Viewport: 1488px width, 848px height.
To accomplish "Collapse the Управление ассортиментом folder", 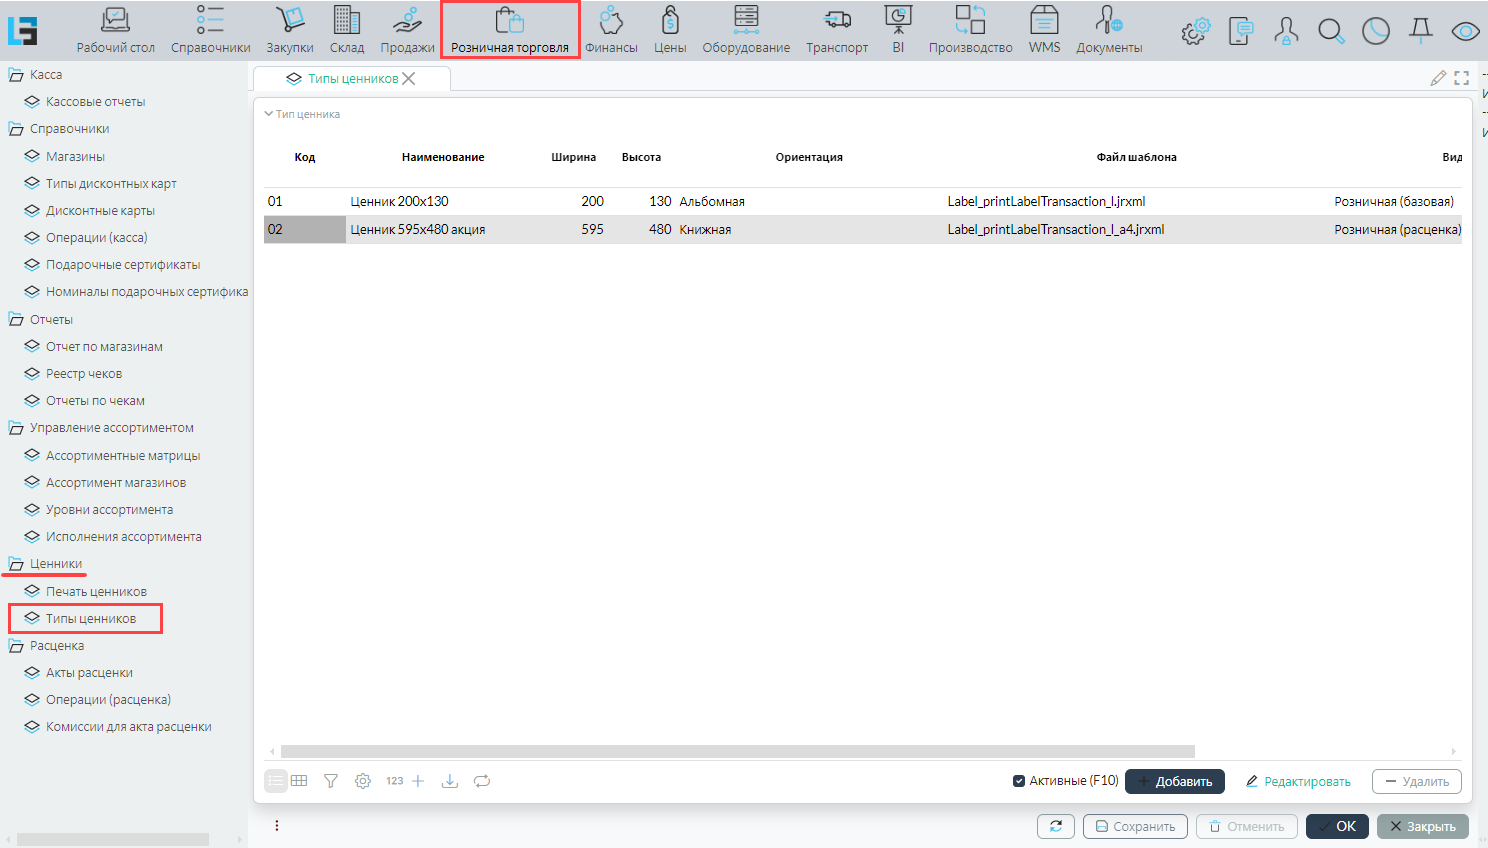I will pyautogui.click(x=16, y=428).
